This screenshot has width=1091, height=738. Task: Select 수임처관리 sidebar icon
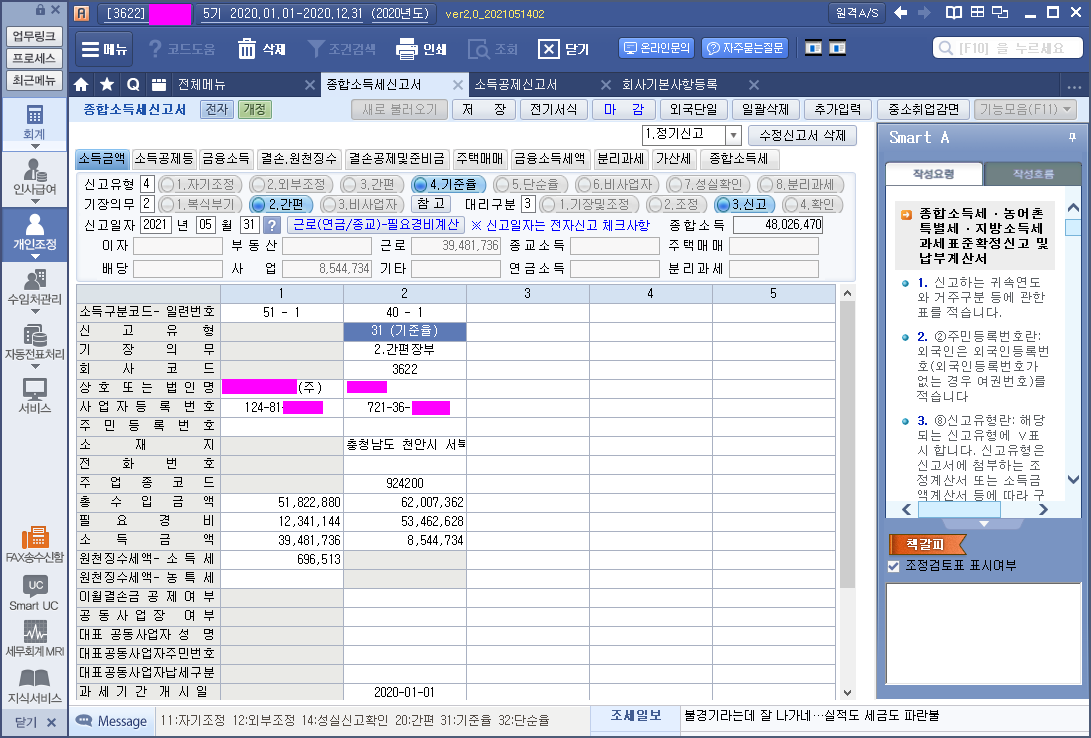35,286
